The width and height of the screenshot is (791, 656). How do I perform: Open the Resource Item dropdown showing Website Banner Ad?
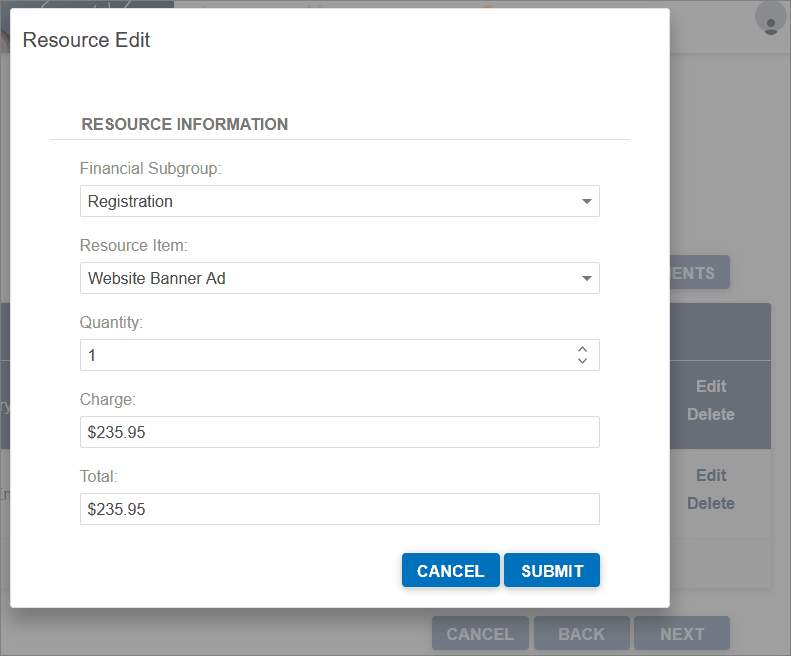[340, 278]
